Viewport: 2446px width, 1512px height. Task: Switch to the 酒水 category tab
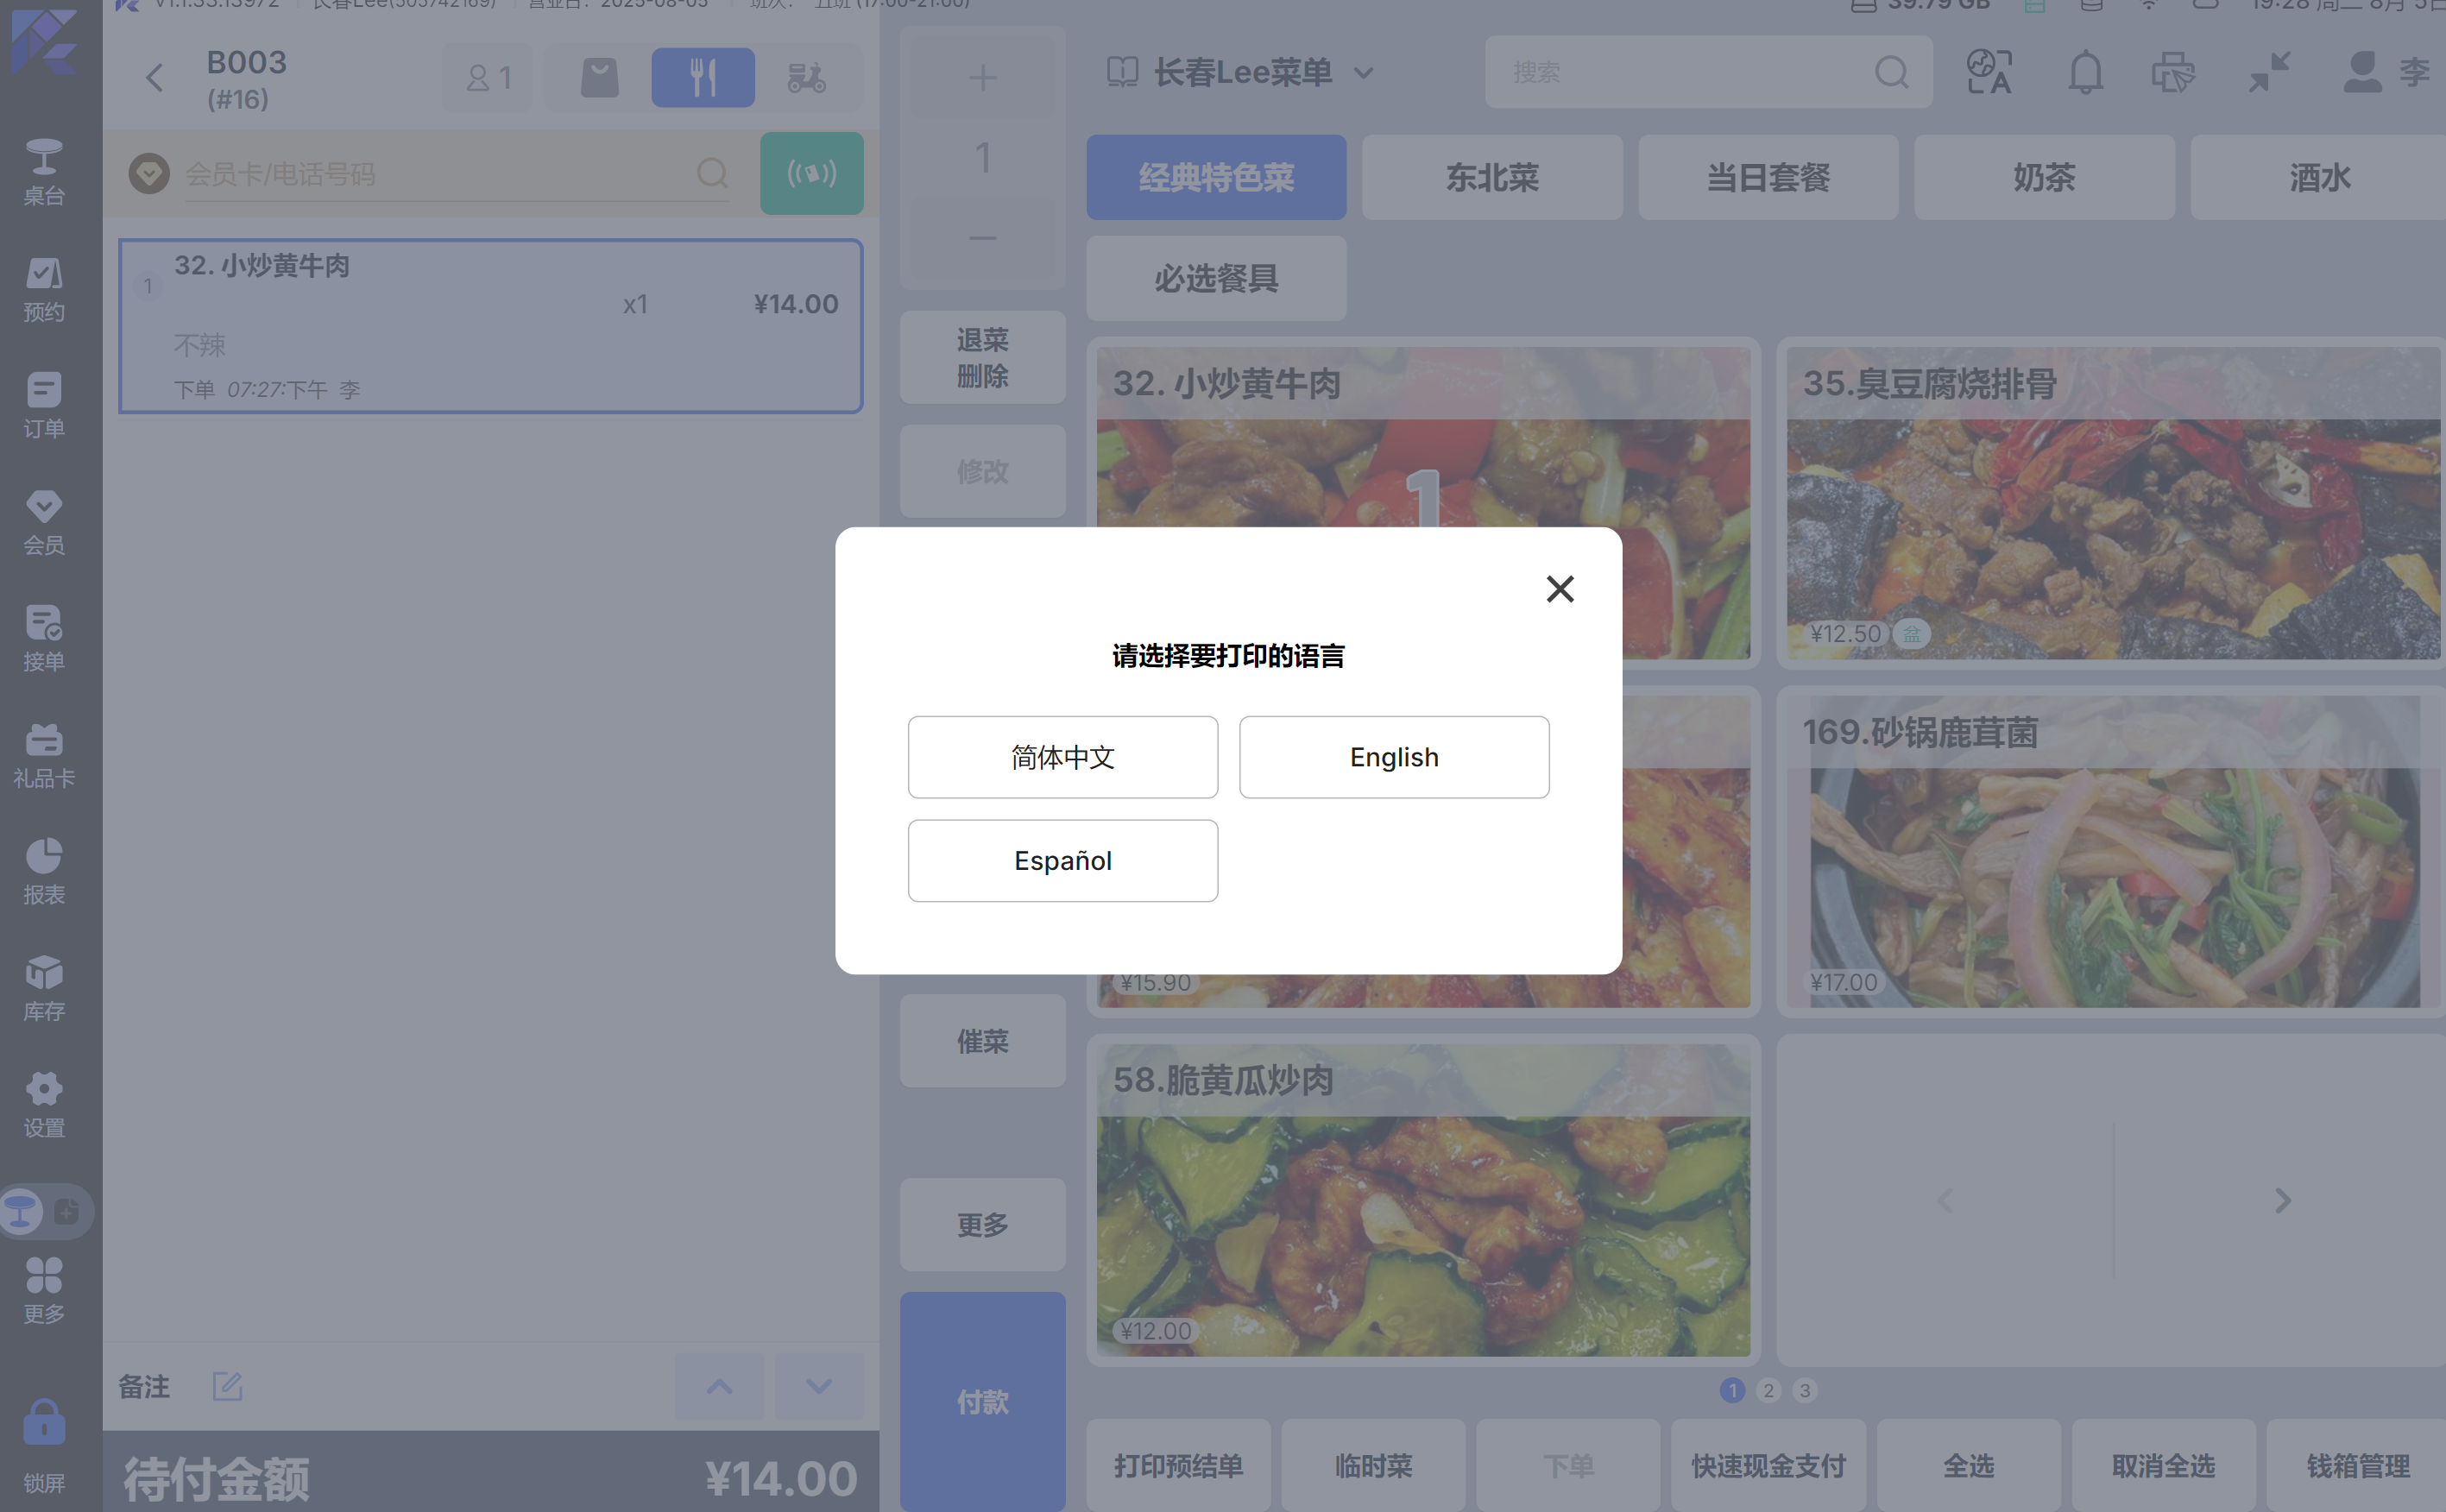2318,177
